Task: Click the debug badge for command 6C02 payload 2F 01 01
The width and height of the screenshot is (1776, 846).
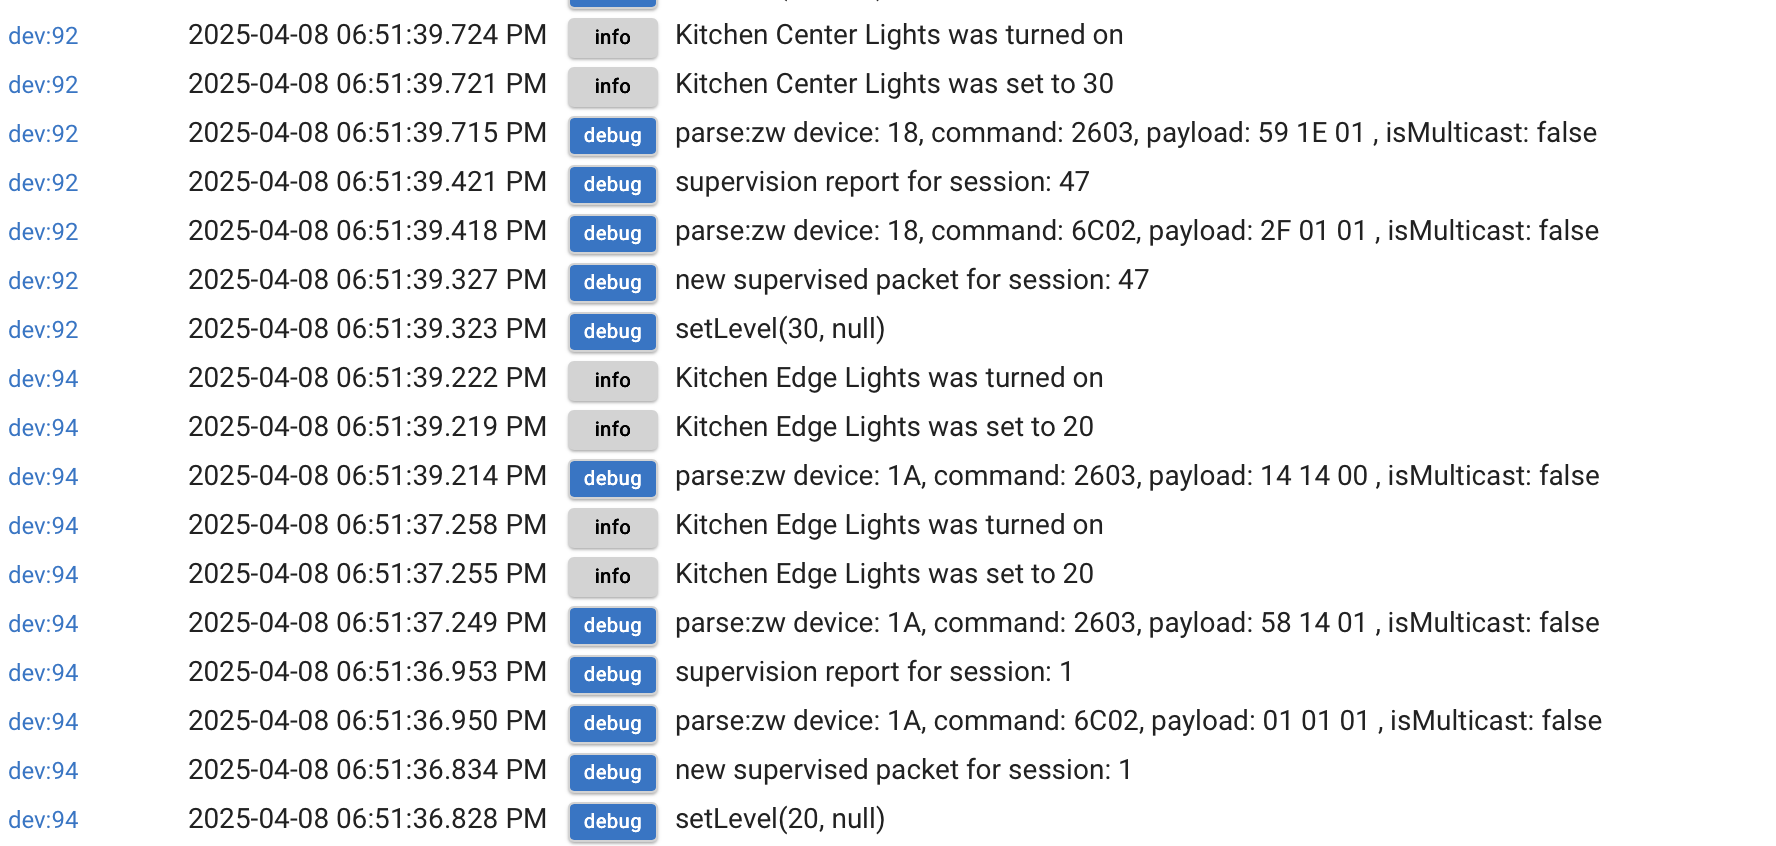Action: [x=613, y=233]
